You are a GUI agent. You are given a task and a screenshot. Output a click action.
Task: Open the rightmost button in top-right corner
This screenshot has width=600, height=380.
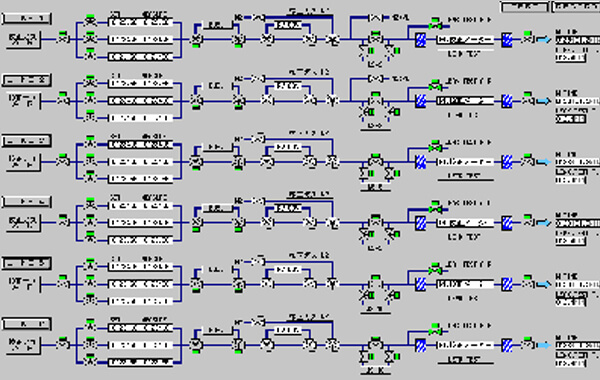click(x=576, y=7)
